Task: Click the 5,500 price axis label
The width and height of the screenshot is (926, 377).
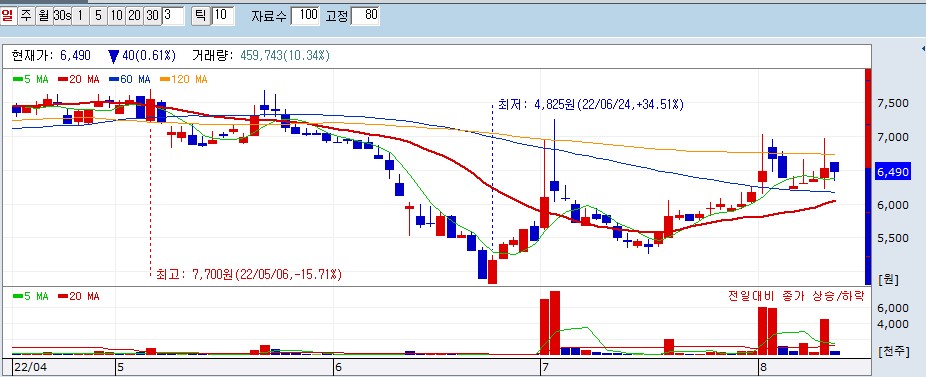Action: (x=893, y=238)
